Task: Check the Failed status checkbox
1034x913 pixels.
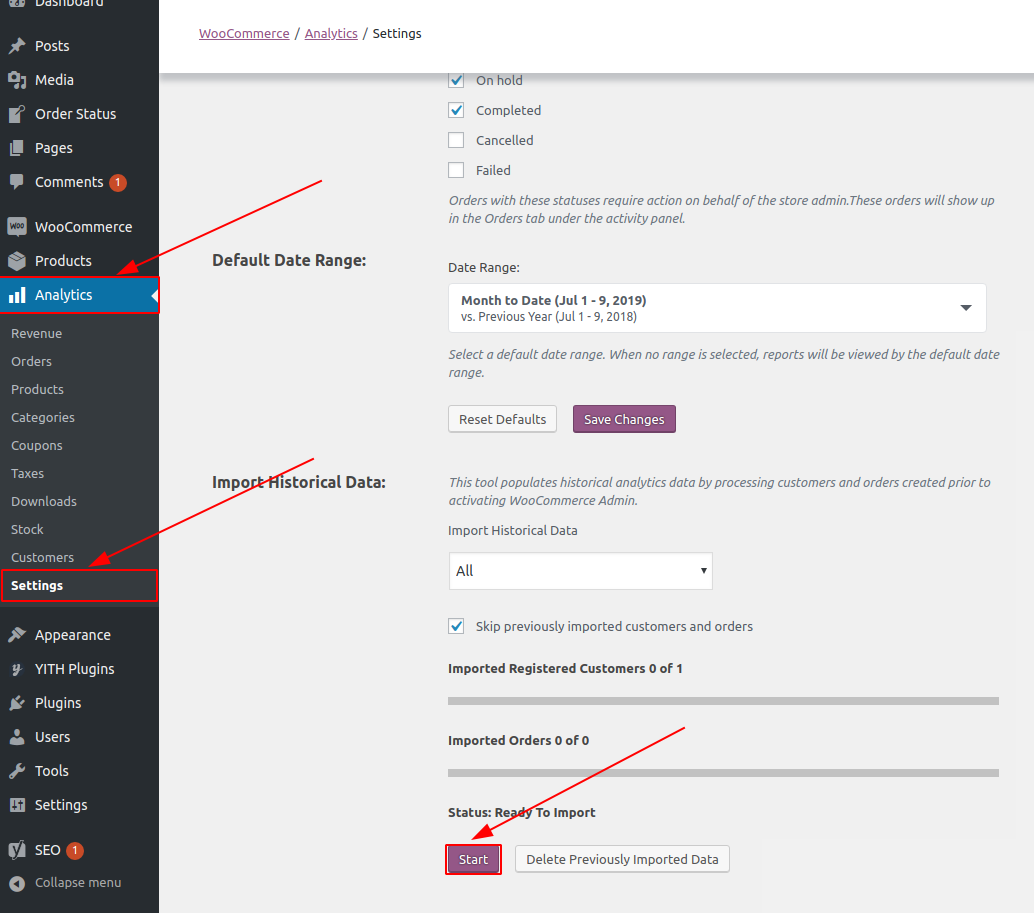Action: click(456, 170)
